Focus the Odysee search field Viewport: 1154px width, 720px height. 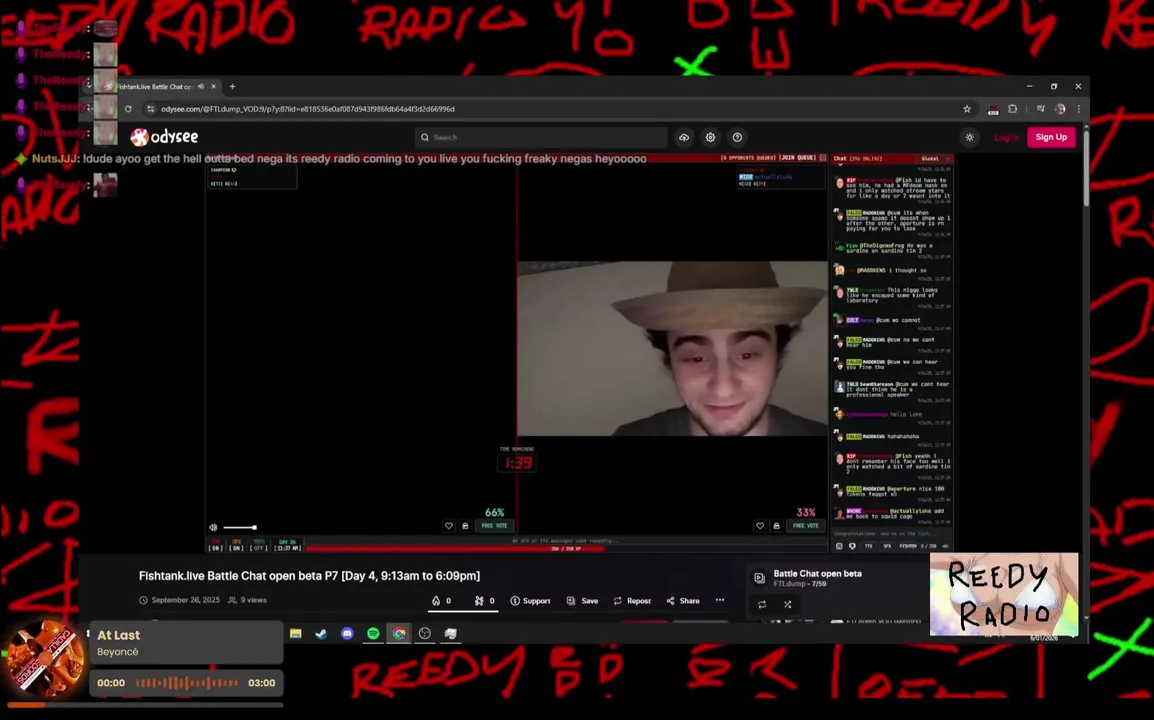tap(541, 137)
